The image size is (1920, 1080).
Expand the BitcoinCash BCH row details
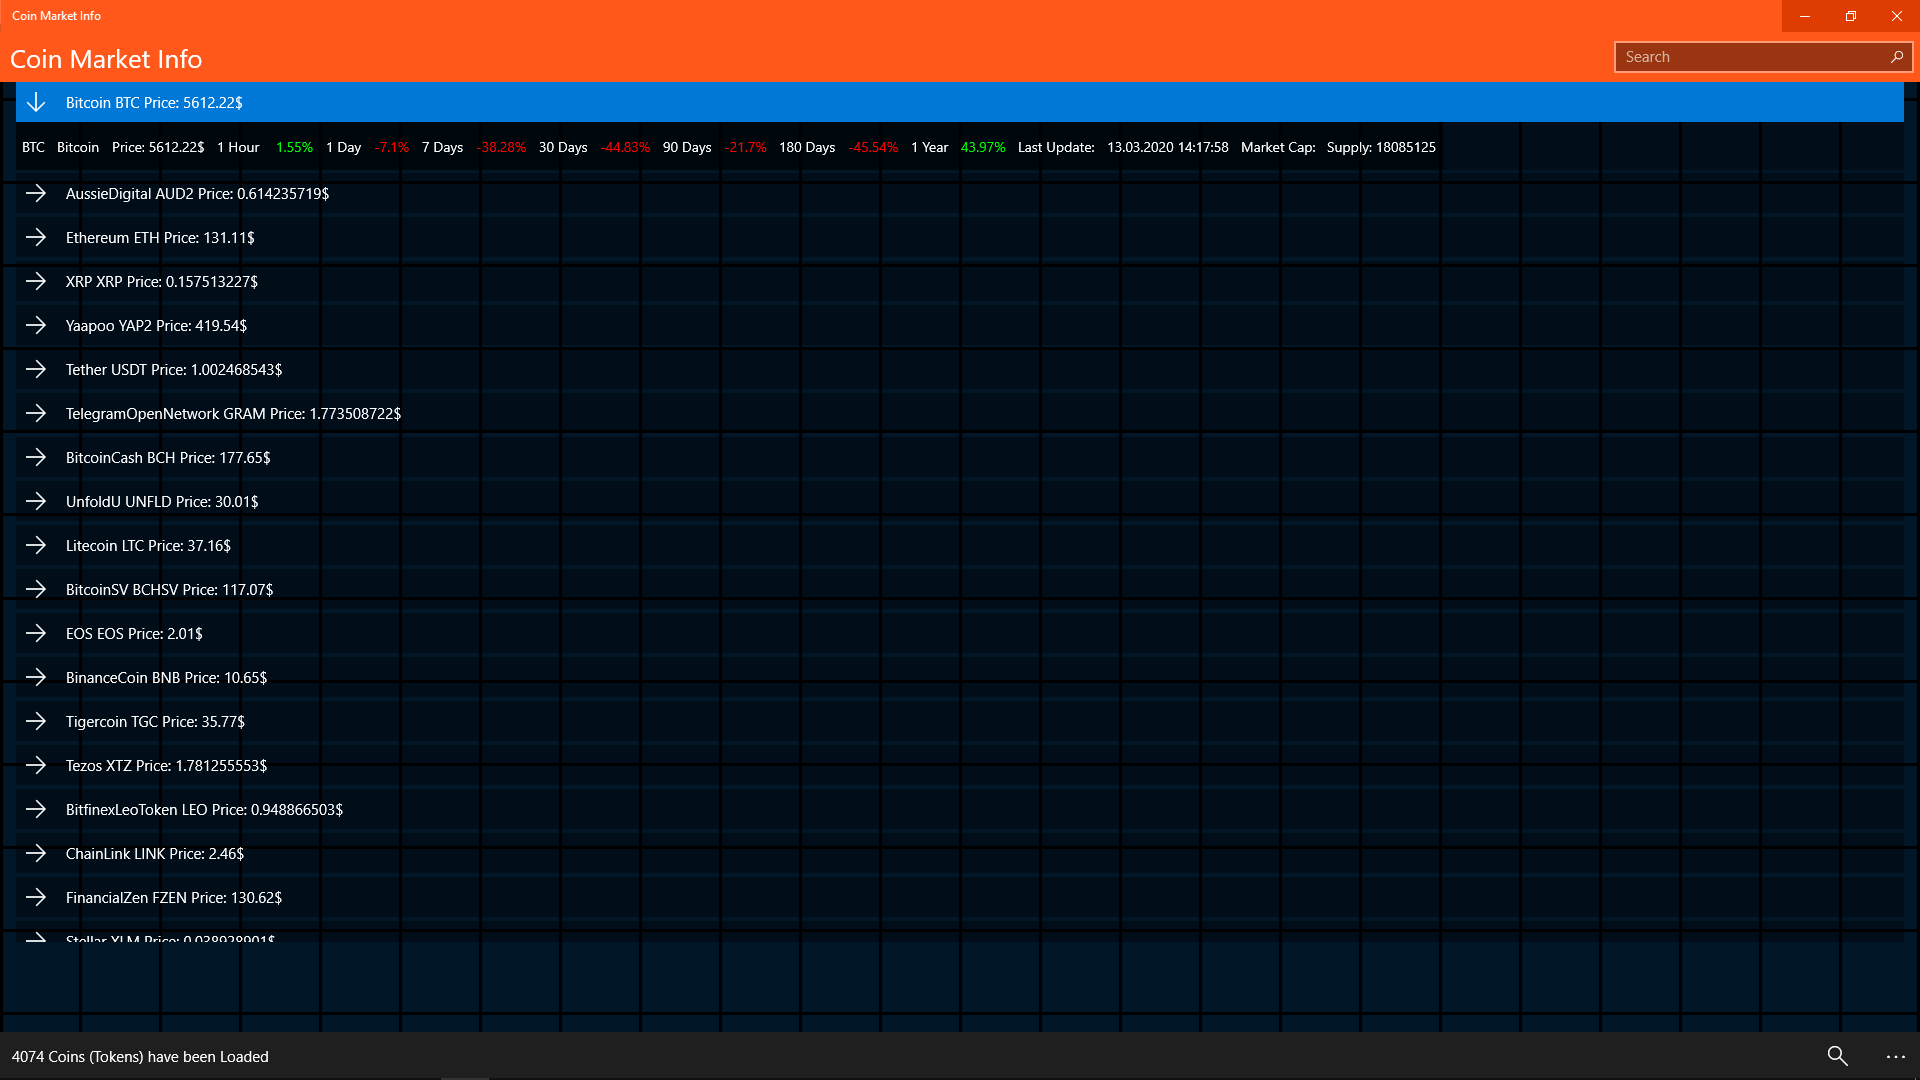36,456
